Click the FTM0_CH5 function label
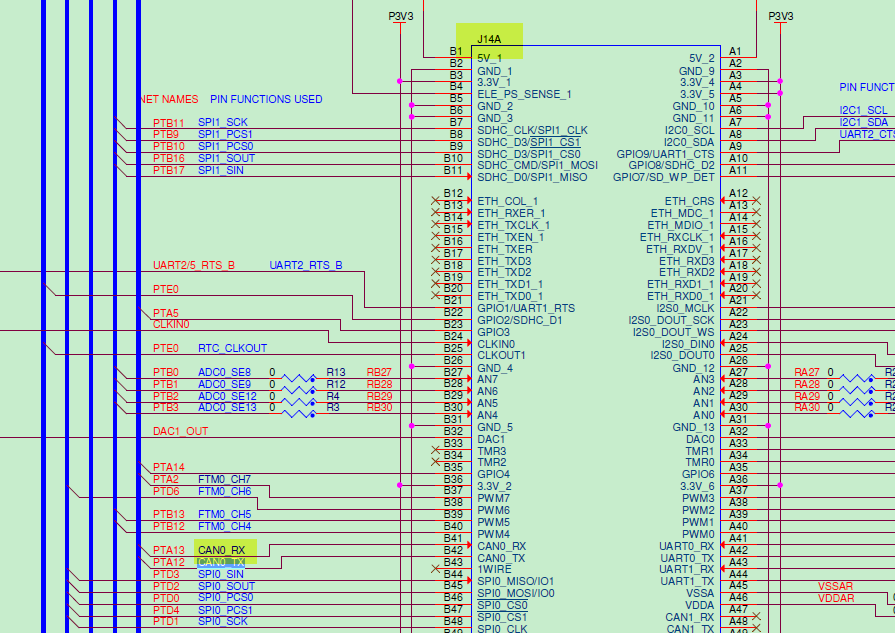Viewport: 895px width, 633px height. click(x=224, y=514)
